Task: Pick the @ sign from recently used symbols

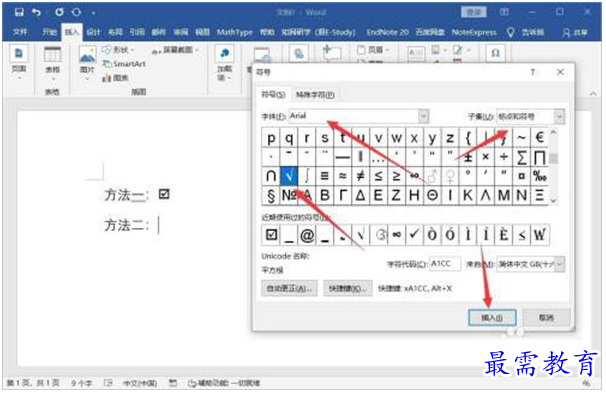Action: pos(307,235)
